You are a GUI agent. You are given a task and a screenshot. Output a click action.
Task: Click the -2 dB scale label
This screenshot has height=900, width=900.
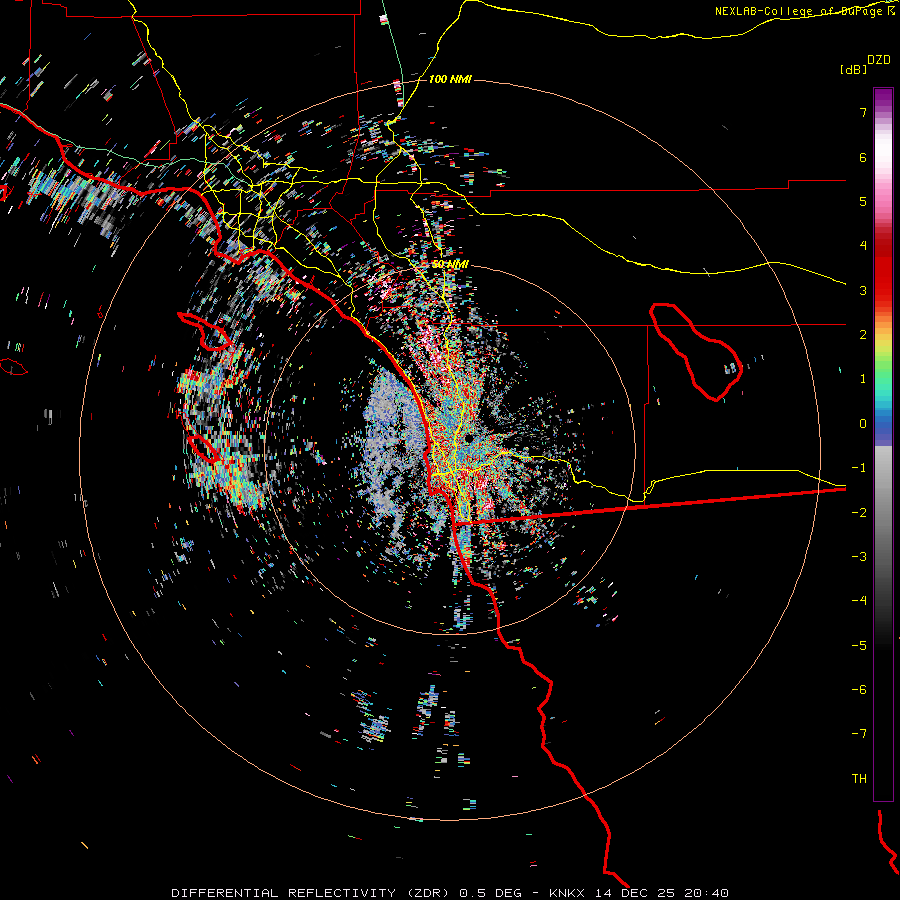[x=859, y=512]
